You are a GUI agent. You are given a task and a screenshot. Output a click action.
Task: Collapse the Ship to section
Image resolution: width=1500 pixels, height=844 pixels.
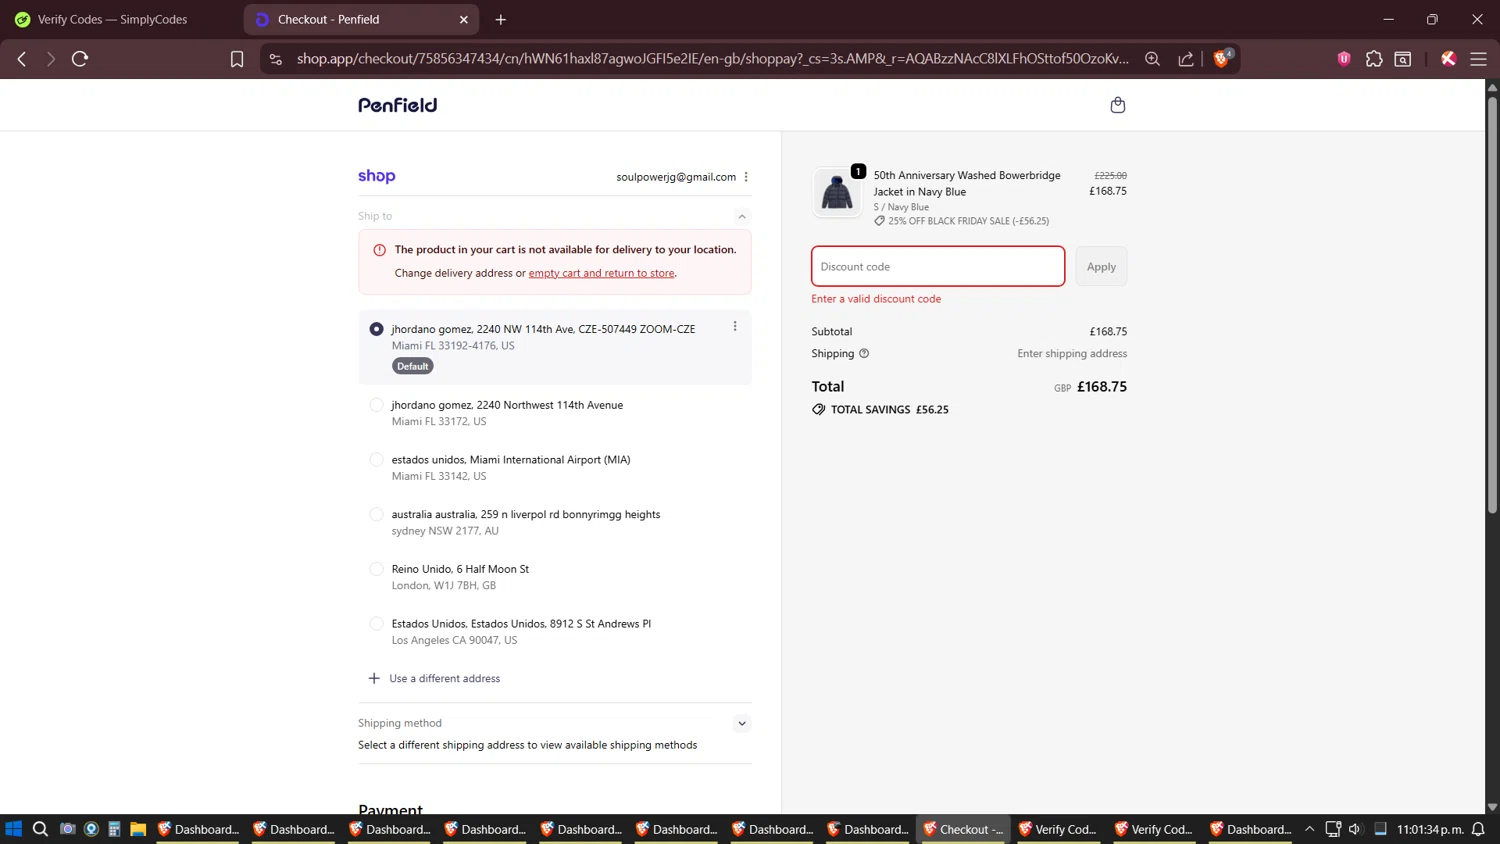point(742,216)
